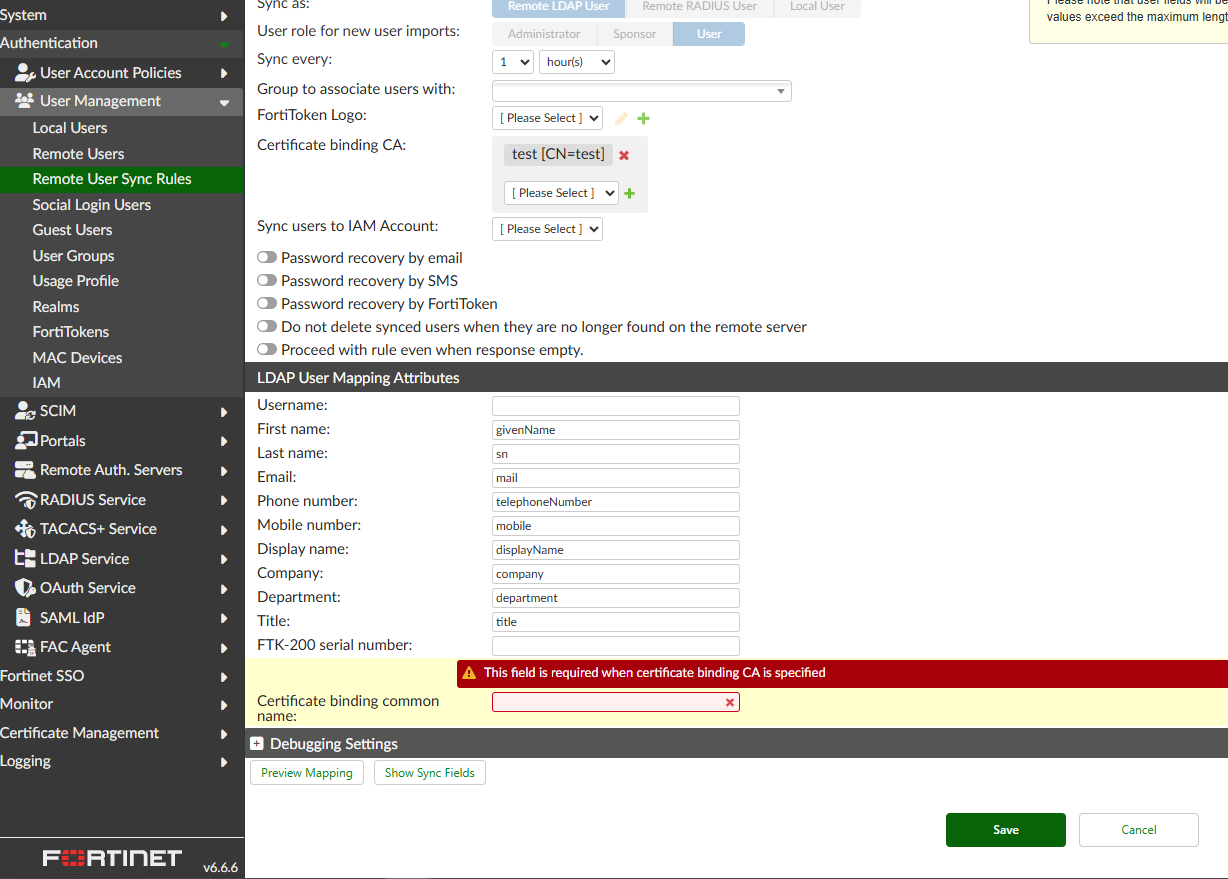Add another certificate binding CA with green plus
The width and height of the screenshot is (1228, 879).
tap(630, 194)
